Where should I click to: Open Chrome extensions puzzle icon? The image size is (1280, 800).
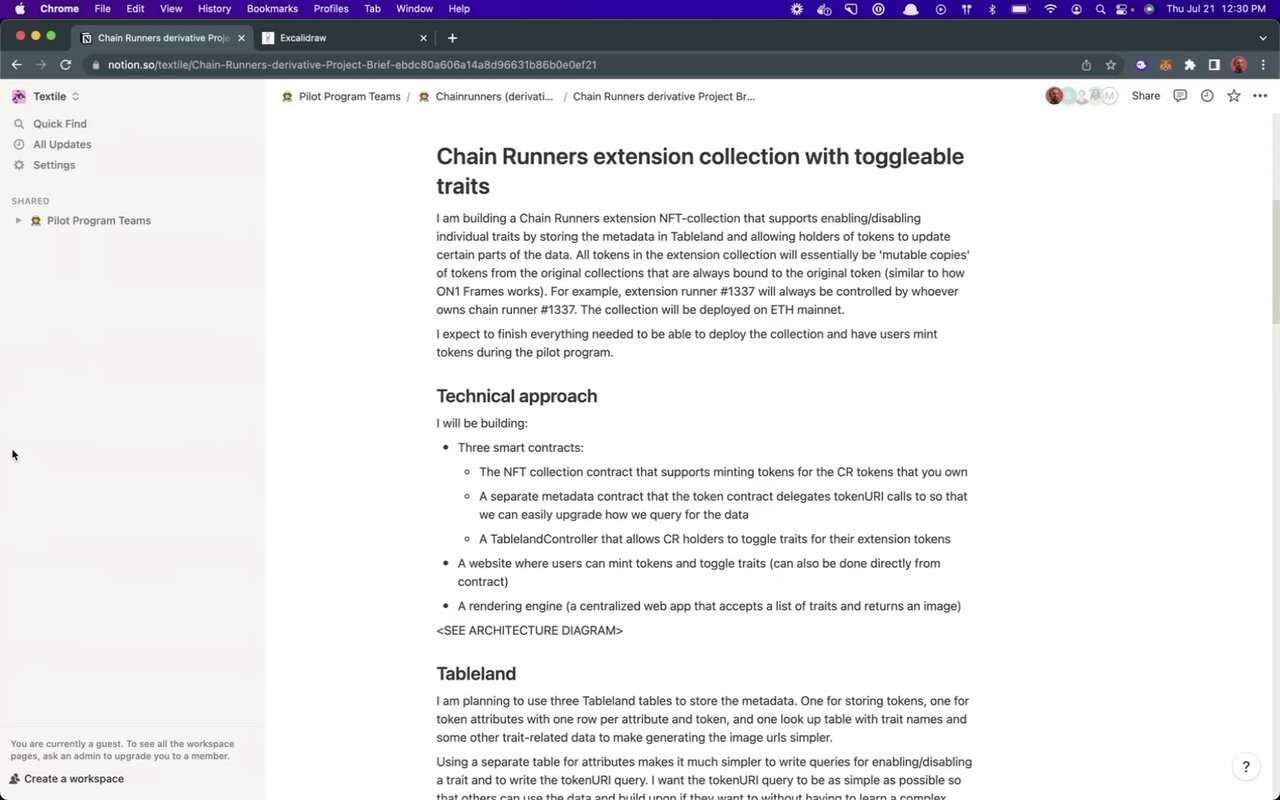click(1189, 65)
